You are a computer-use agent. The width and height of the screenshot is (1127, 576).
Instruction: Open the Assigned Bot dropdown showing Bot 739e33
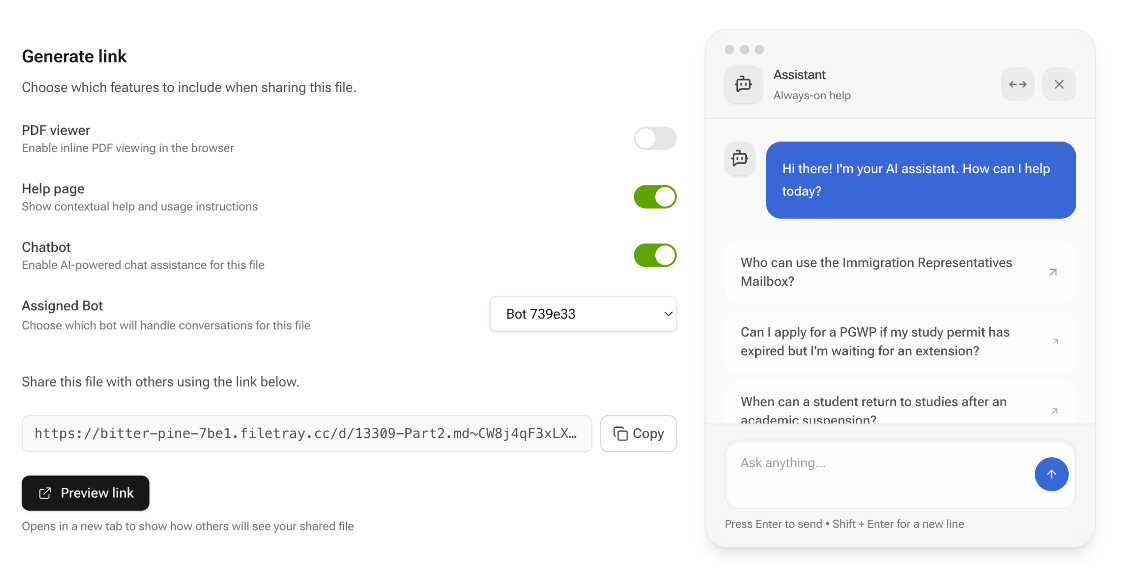tap(583, 313)
